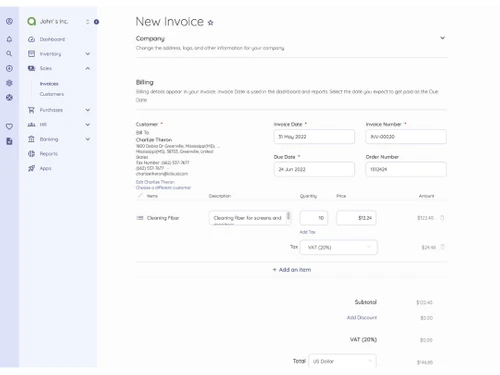Open Invoices under Sales
The image size is (500, 375).
coord(49,84)
